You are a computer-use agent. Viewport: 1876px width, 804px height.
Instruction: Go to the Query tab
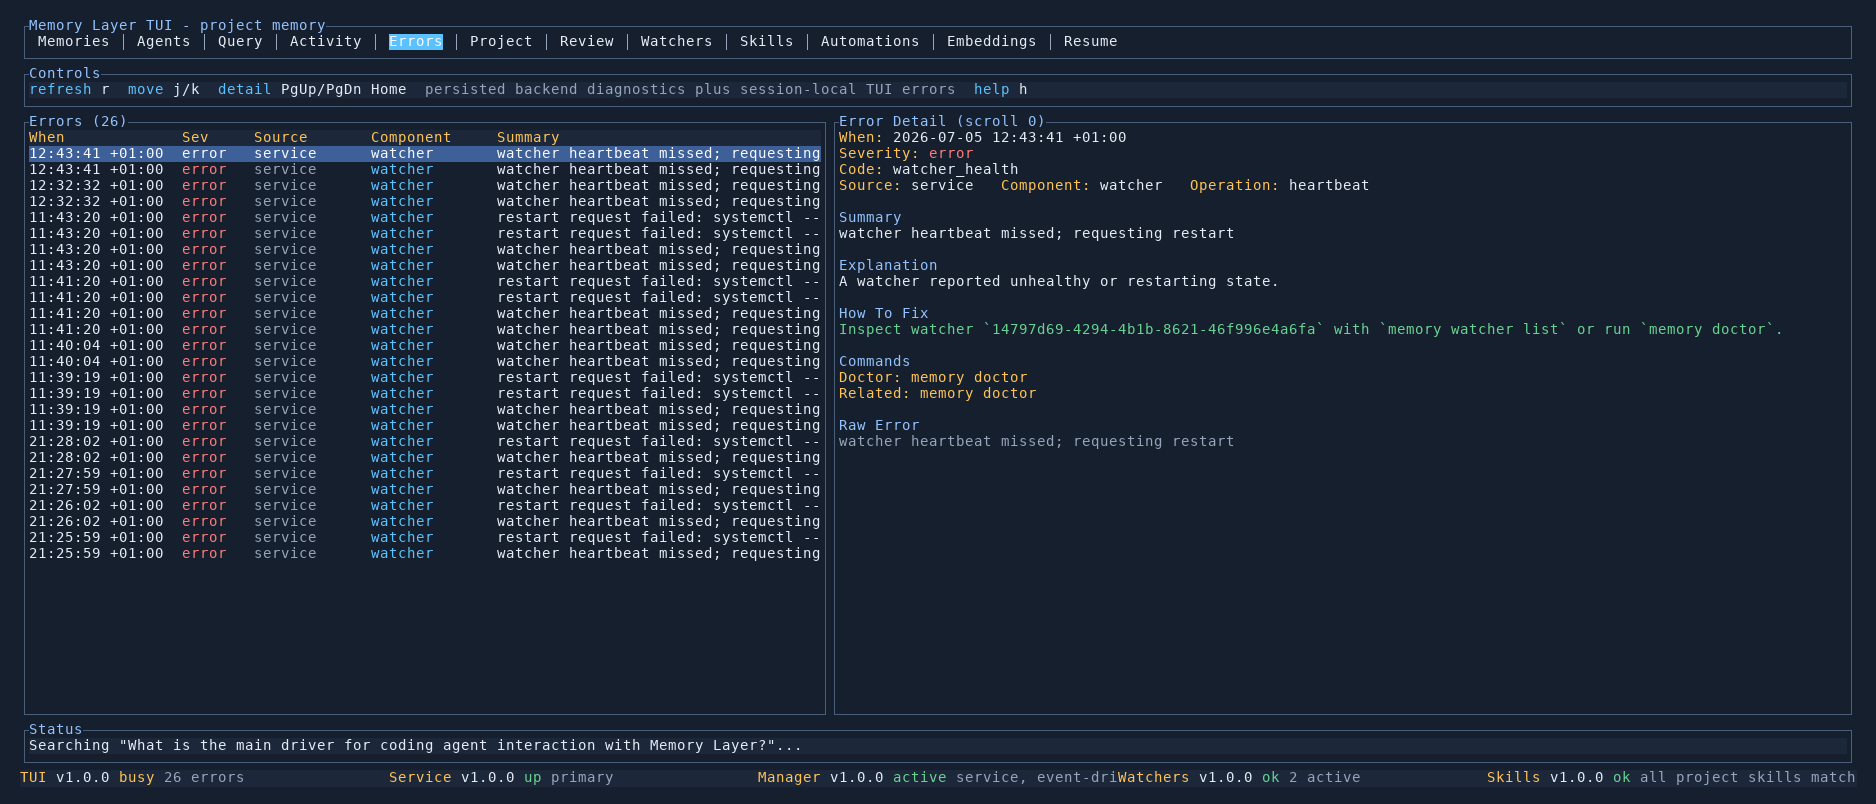[x=240, y=41]
